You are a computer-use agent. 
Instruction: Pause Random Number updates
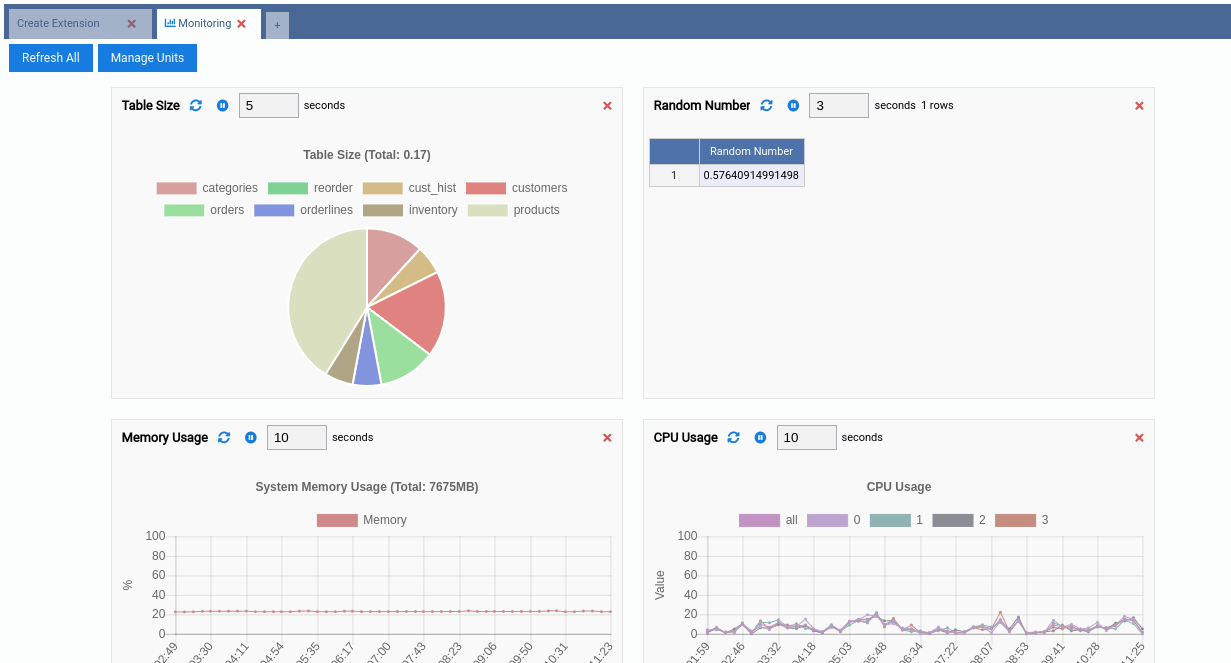[x=793, y=105]
